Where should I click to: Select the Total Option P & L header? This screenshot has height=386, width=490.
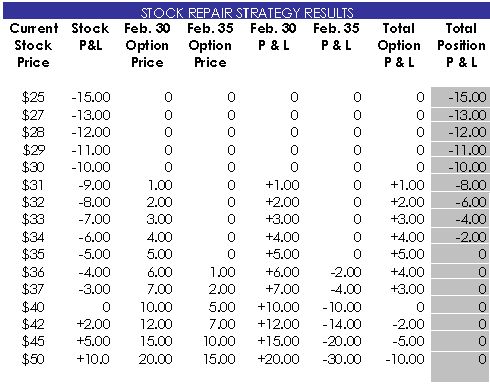[x=399, y=45]
